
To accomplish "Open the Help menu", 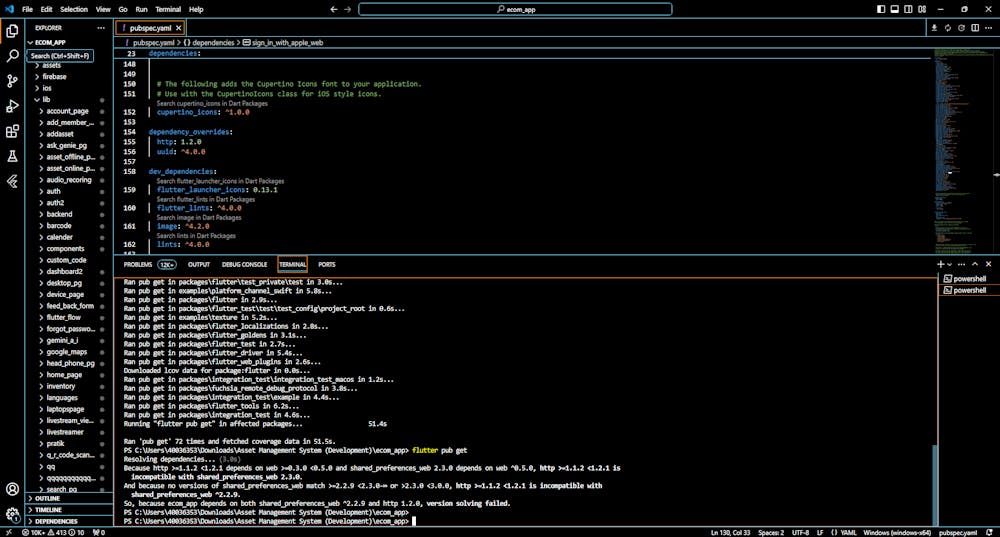I will [x=196, y=10].
